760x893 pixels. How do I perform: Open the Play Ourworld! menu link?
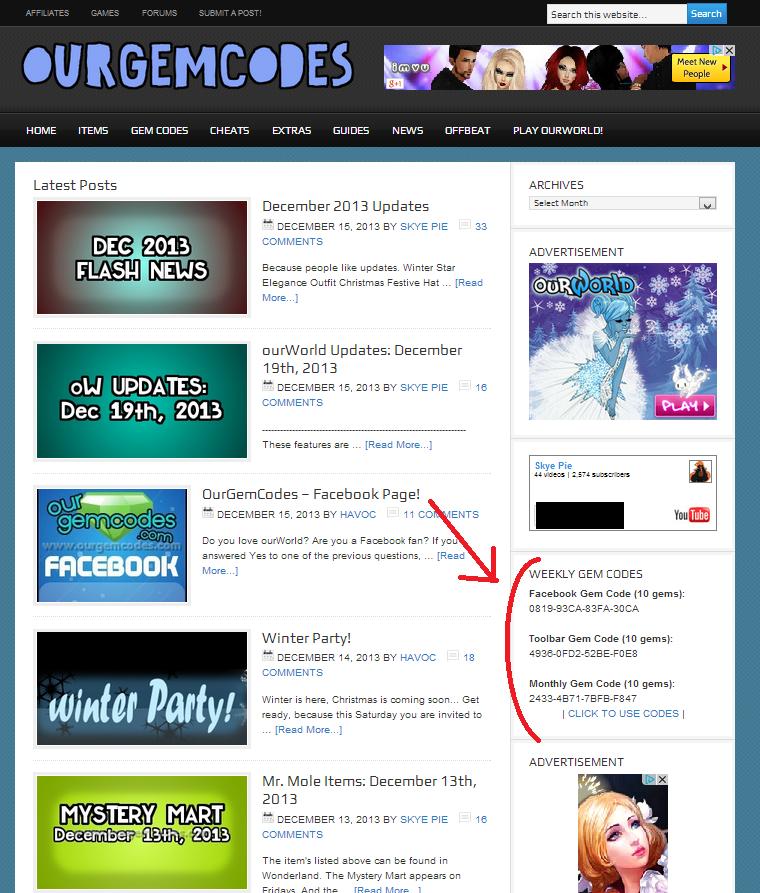click(x=557, y=131)
